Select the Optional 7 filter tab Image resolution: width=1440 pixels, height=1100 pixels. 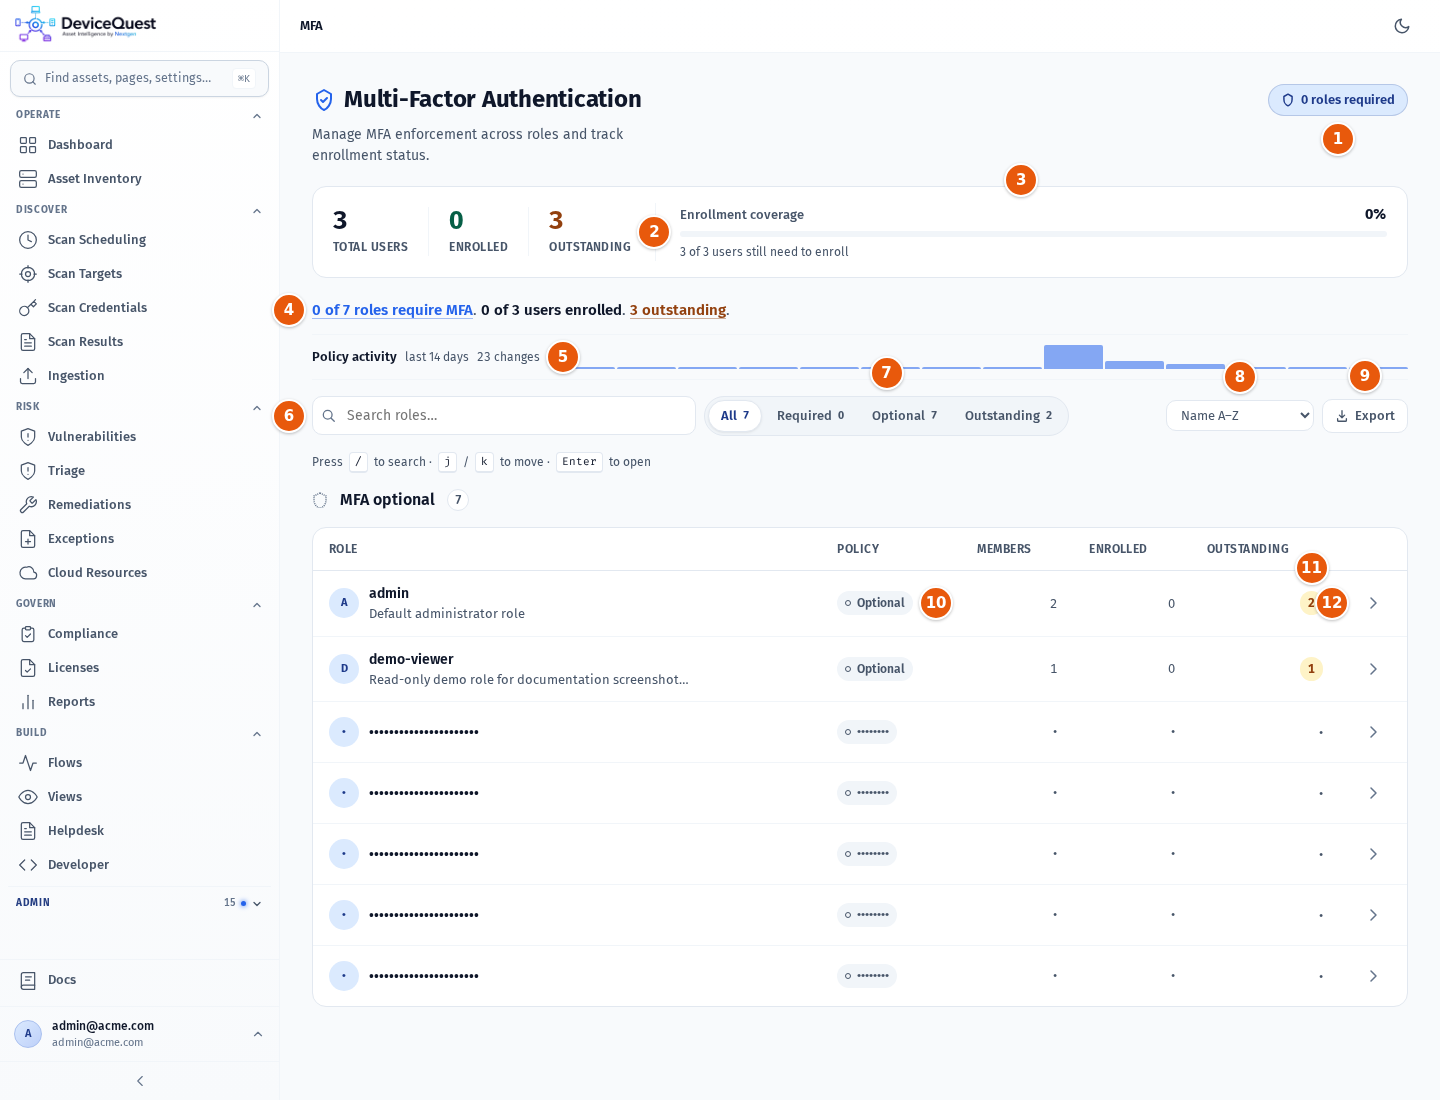click(x=904, y=416)
